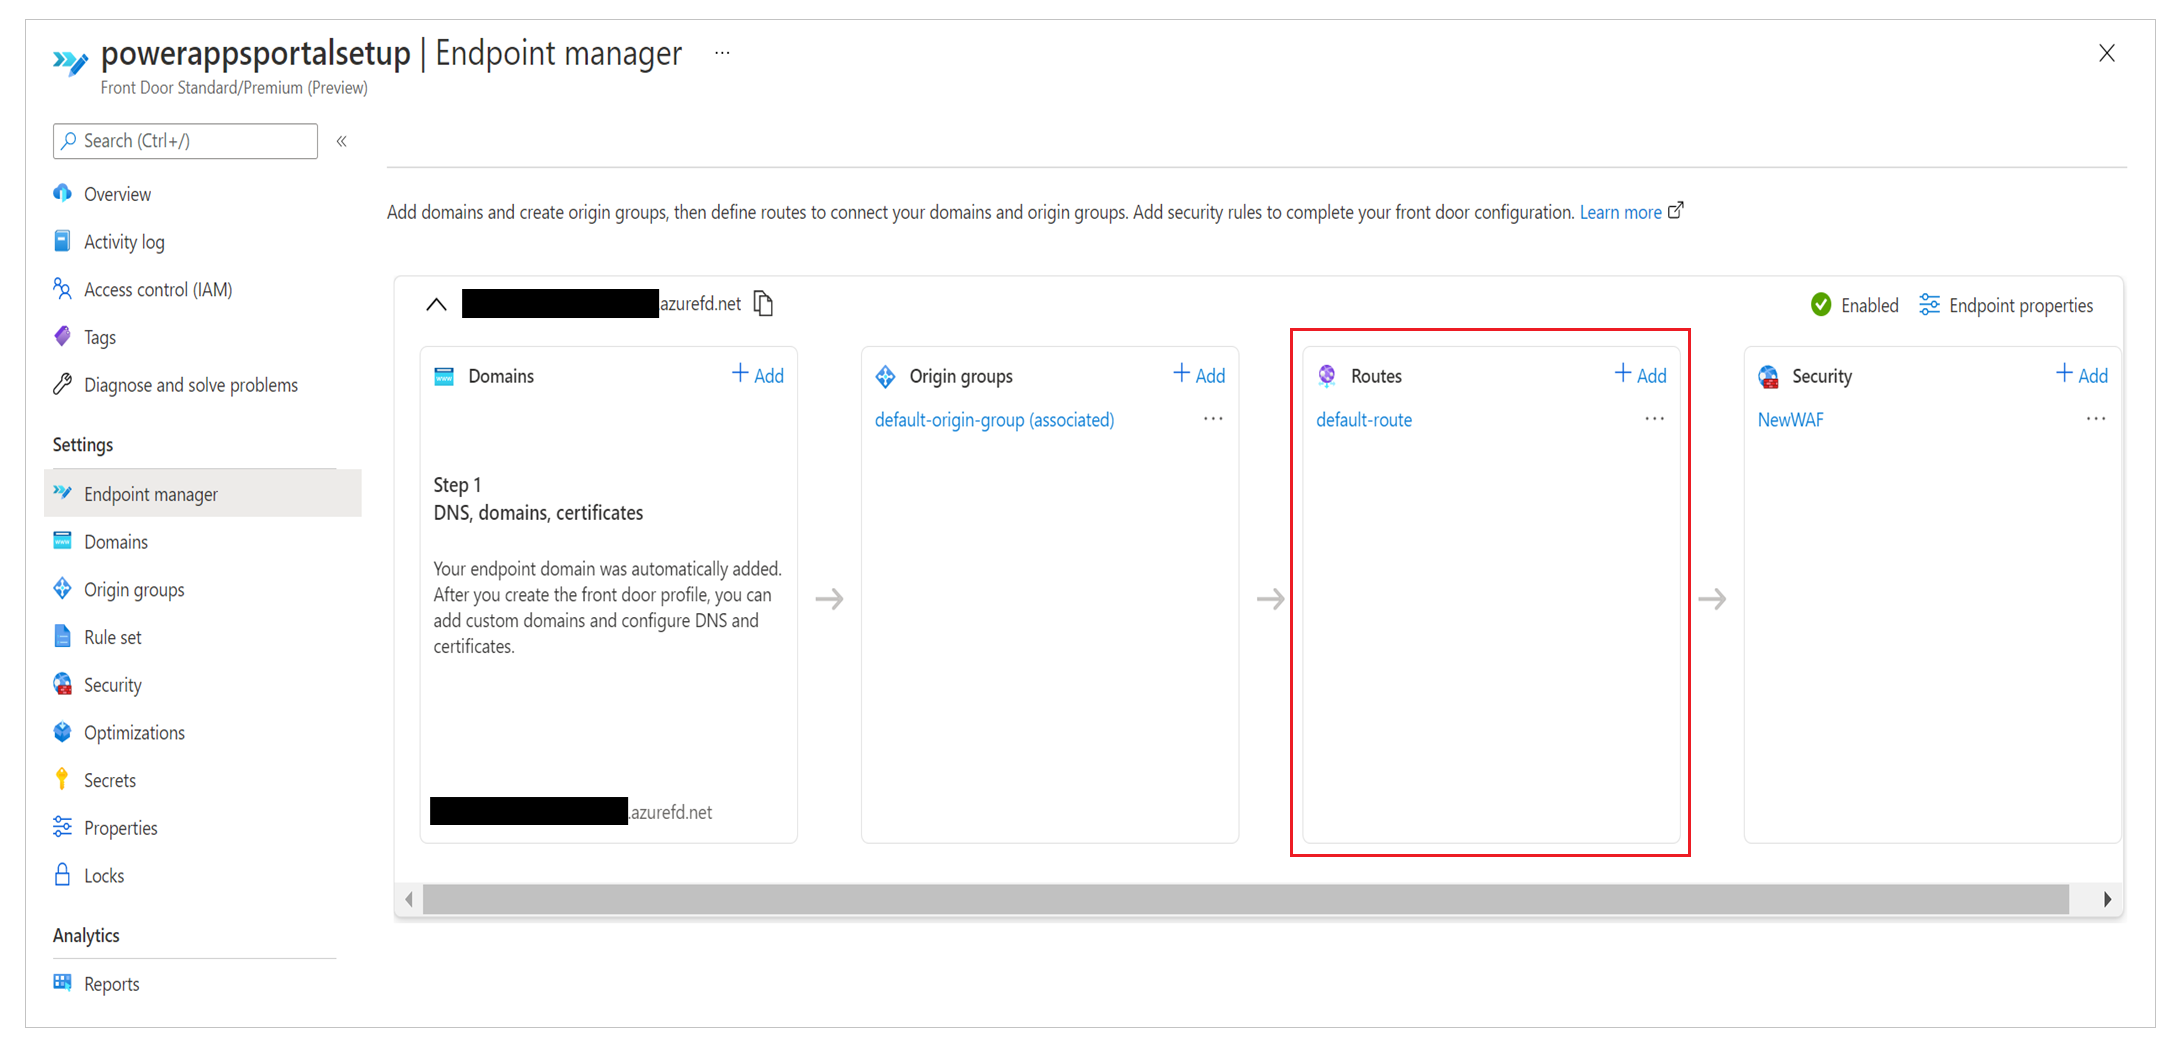Open Access control (IAM)
This screenshot has width=2177, height=1053.
tap(158, 289)
